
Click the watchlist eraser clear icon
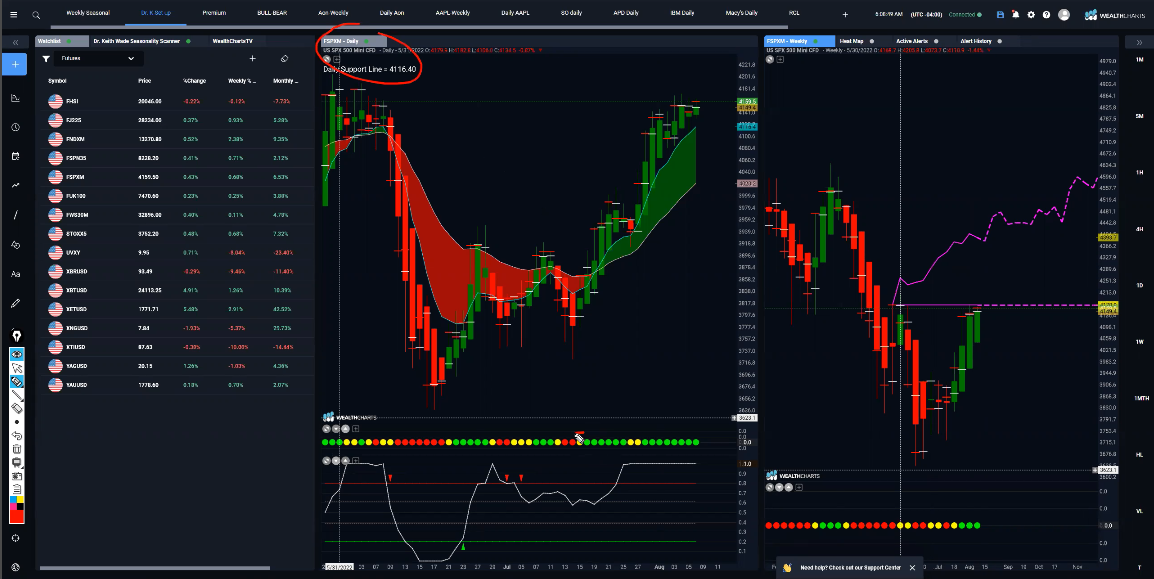click(284, 59)
